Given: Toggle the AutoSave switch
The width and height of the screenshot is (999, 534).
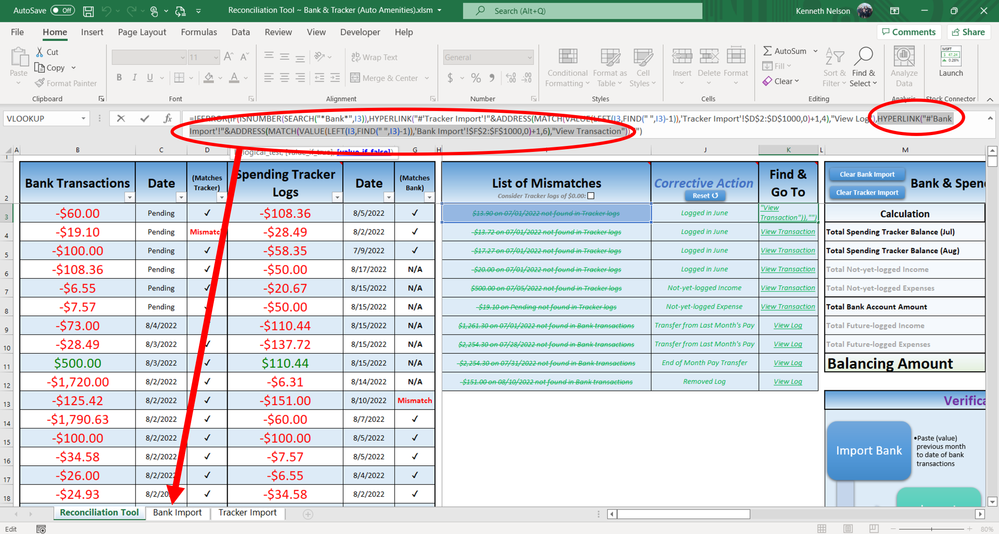Looking at the screenshot, I should [62, 11].
